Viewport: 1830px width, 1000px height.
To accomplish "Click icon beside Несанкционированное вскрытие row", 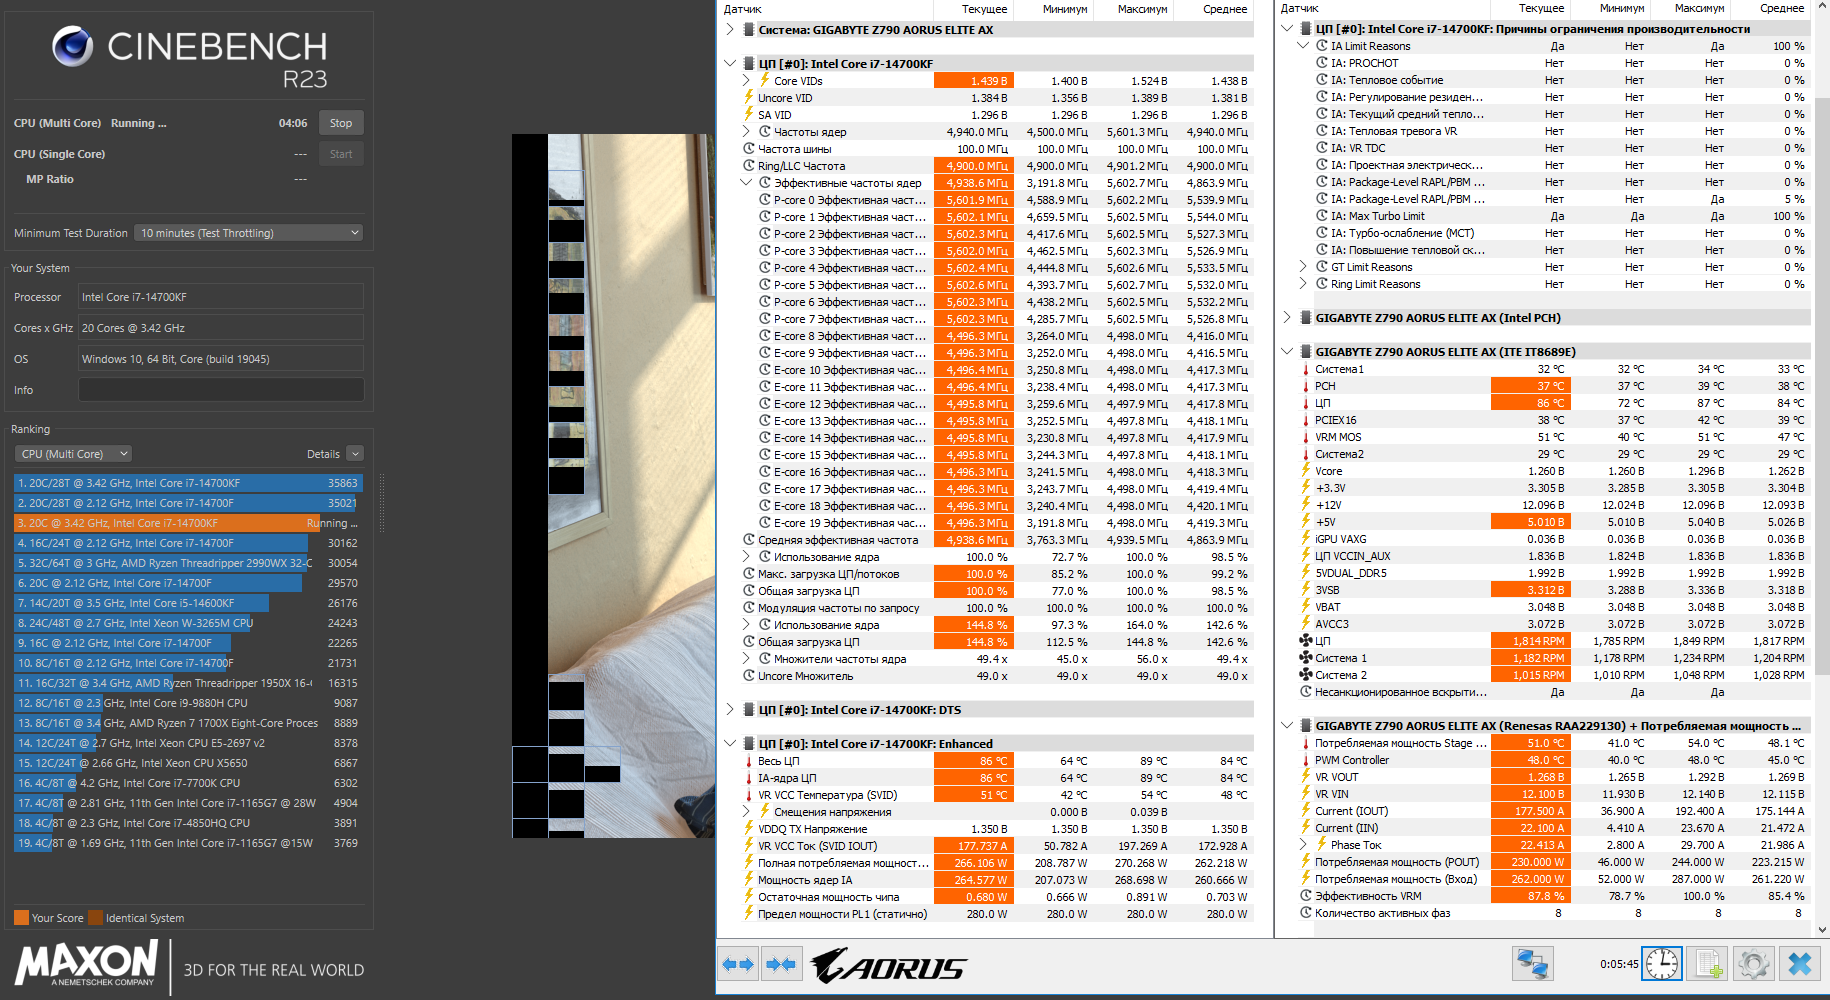I will pos(1305,692).
